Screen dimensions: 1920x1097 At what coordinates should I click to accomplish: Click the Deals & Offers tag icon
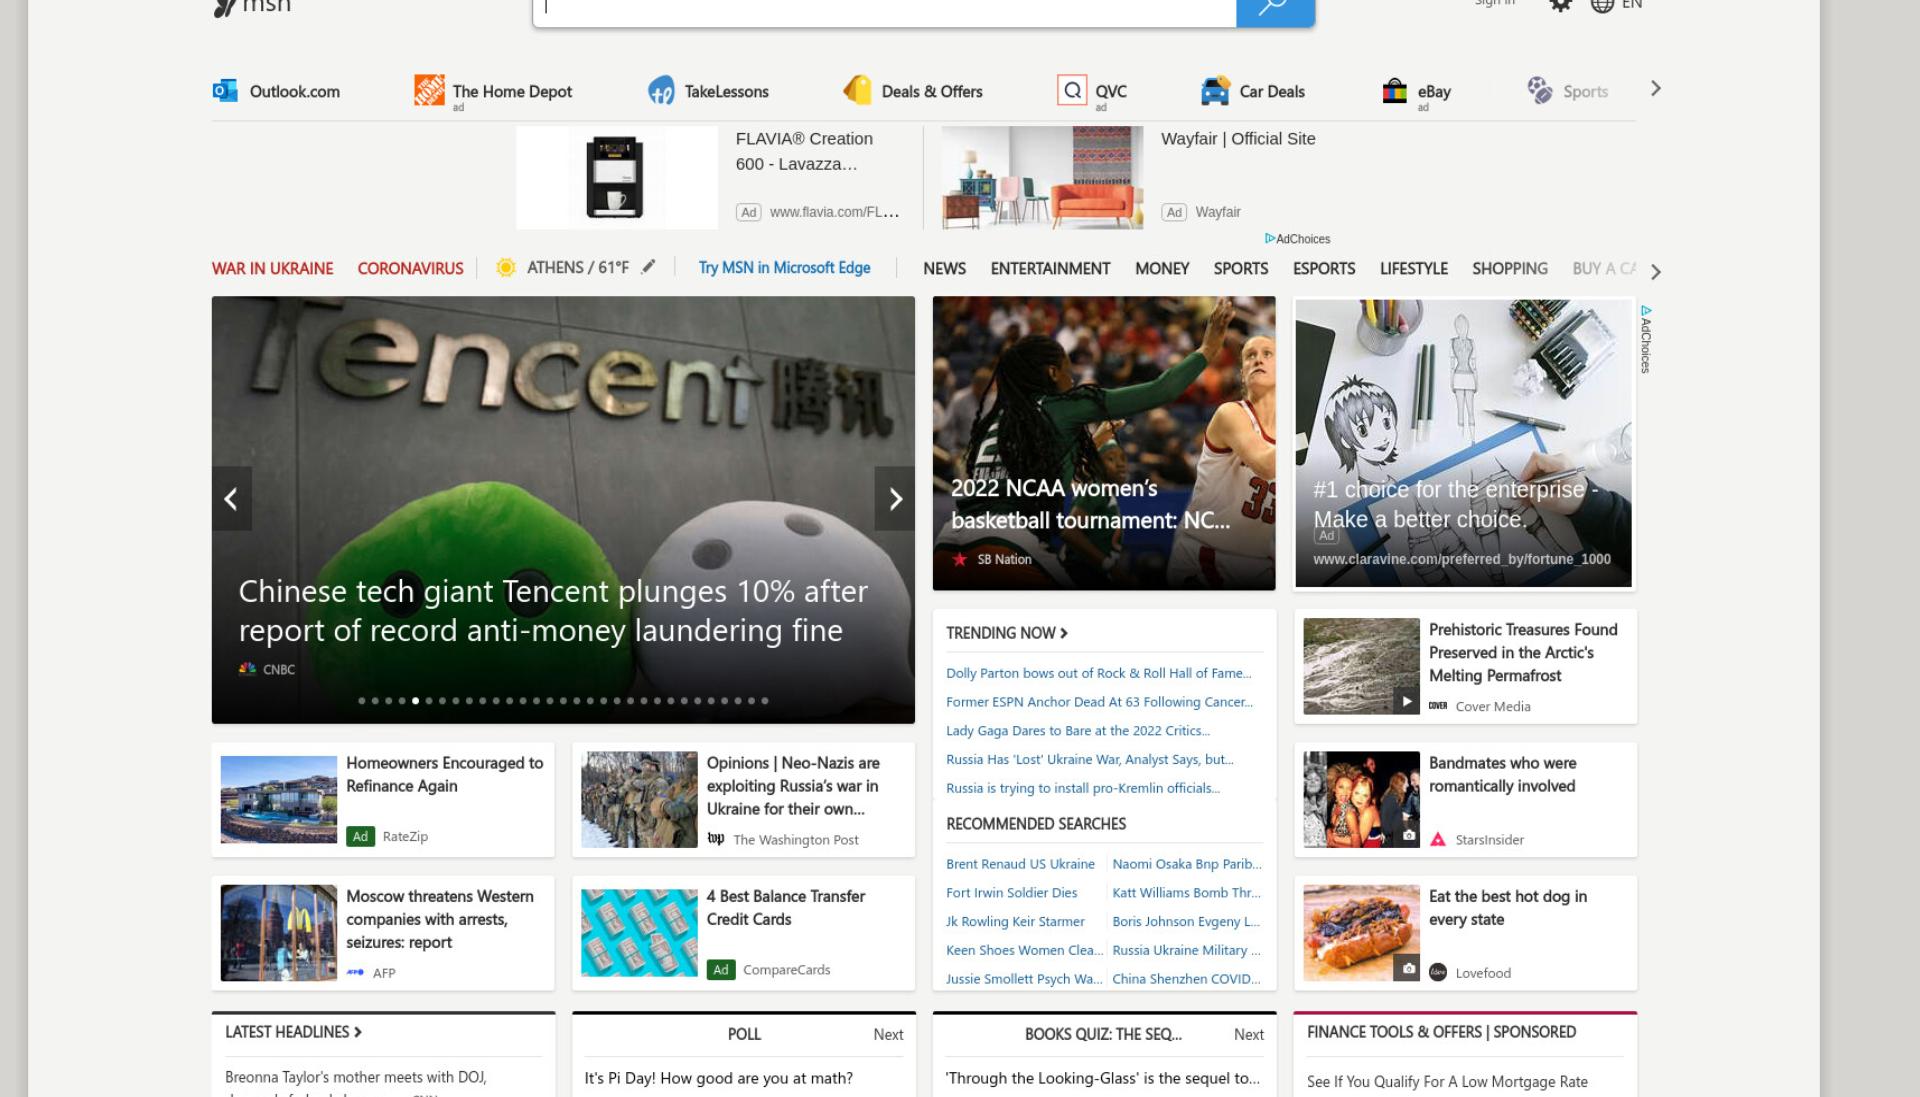(857, 90)
